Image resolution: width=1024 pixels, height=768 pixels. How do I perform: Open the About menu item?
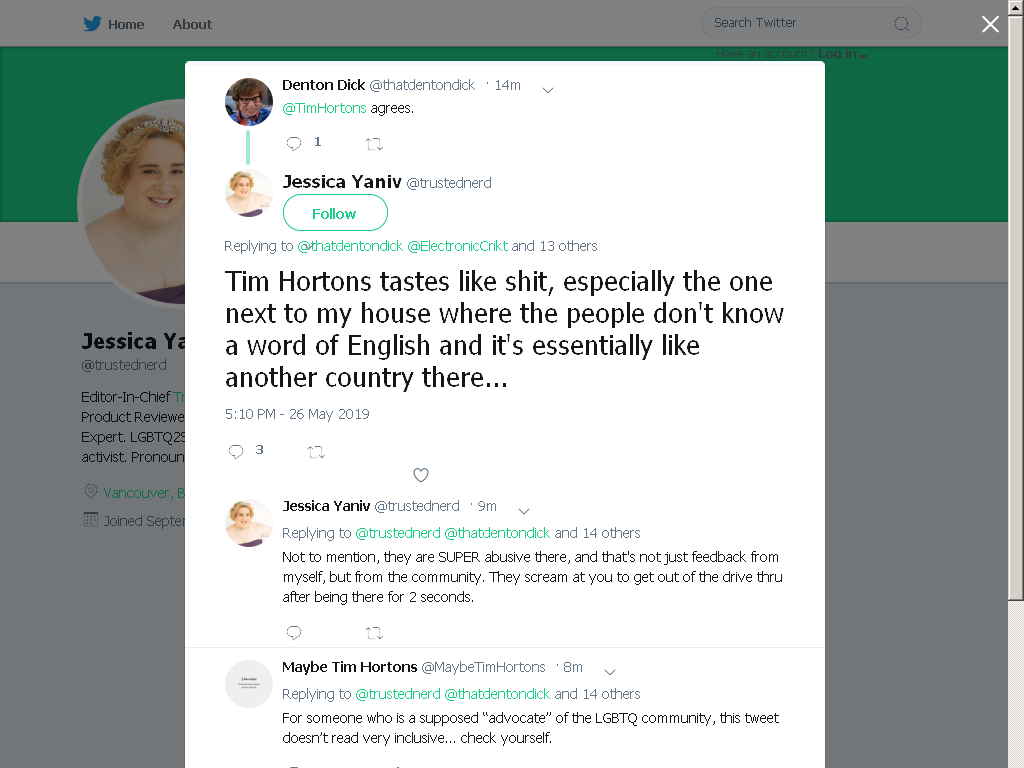tap(192, 25)
